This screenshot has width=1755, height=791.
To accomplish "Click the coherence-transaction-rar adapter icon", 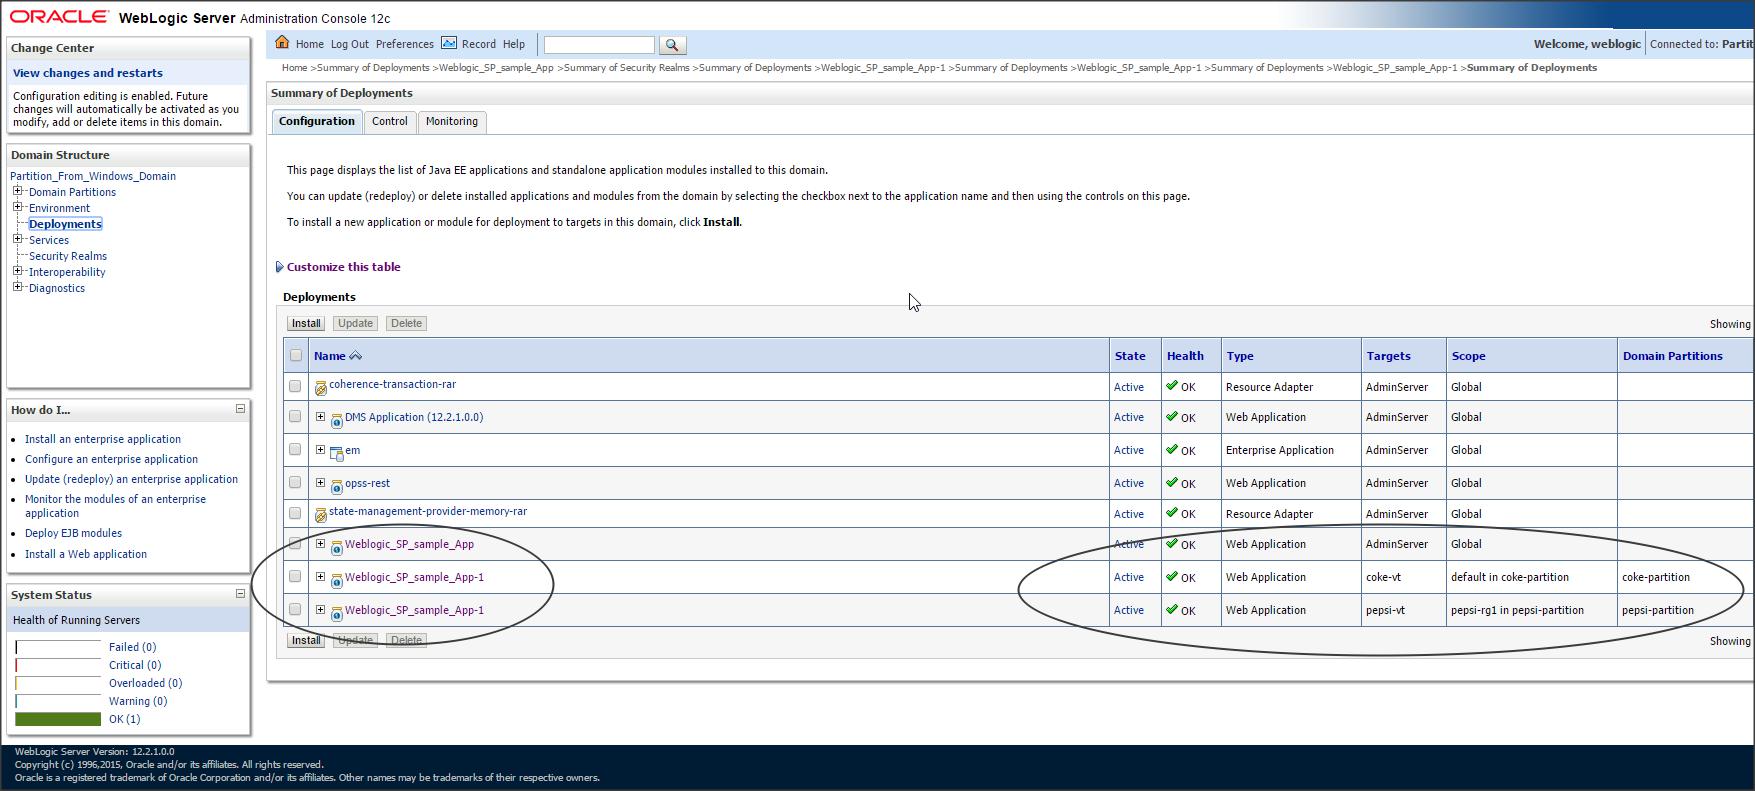I will (x=320, y=388).
